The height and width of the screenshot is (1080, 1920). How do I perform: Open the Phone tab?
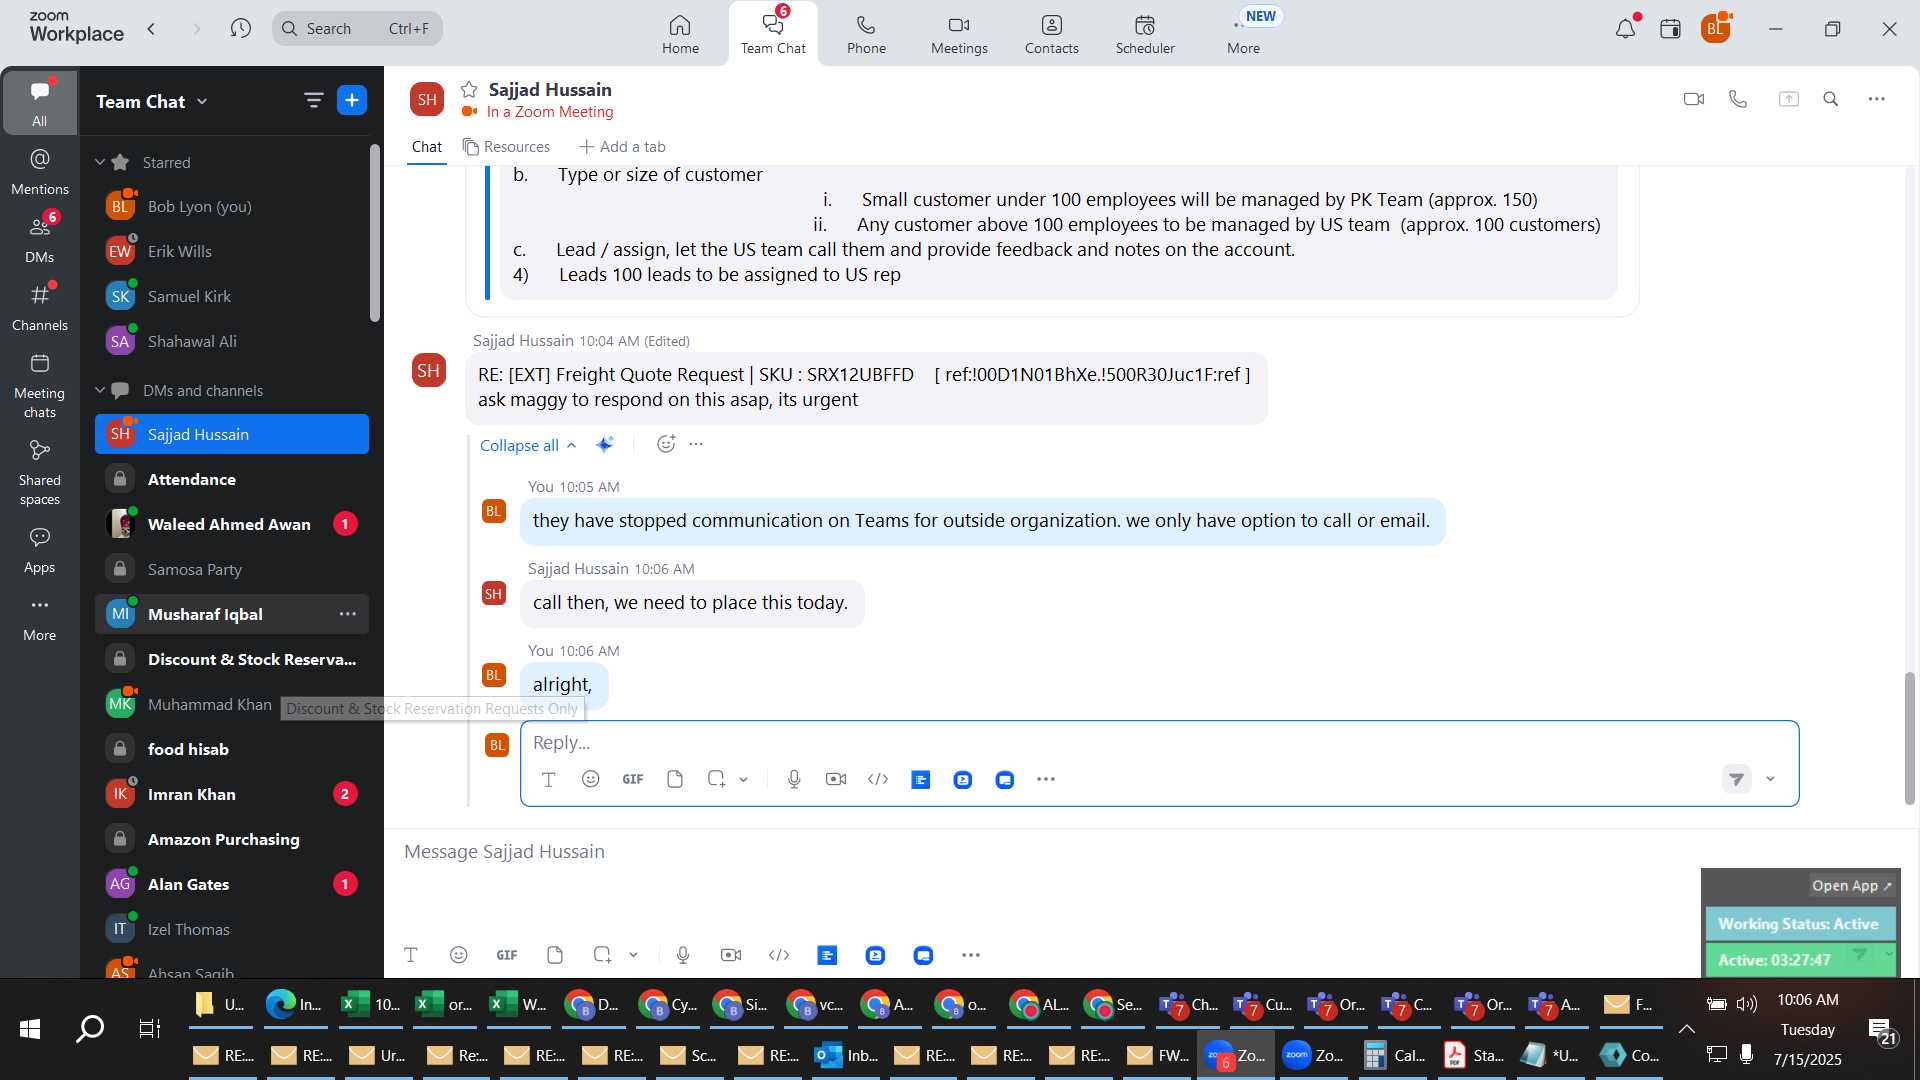click(866, 34)
